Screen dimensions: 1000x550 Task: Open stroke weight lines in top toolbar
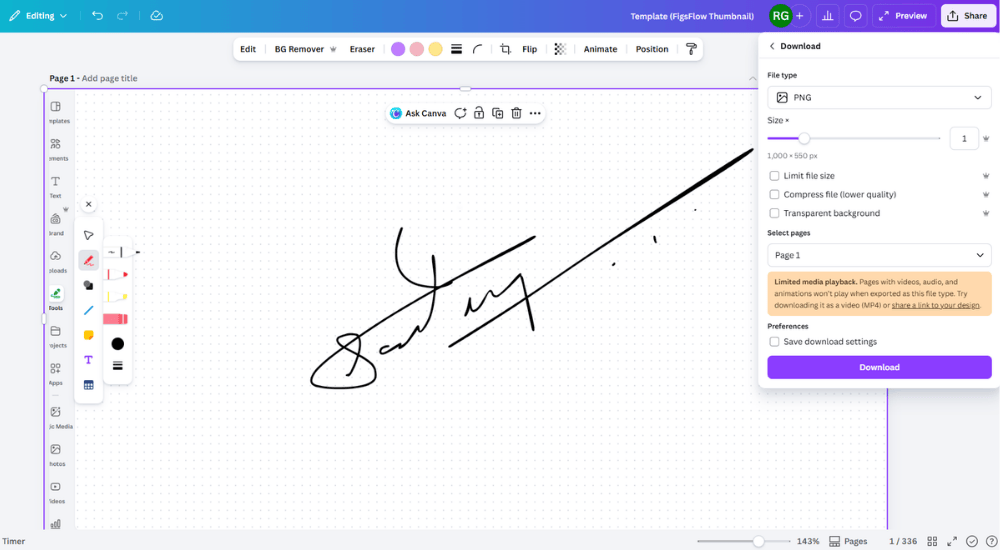pos(456,49)
